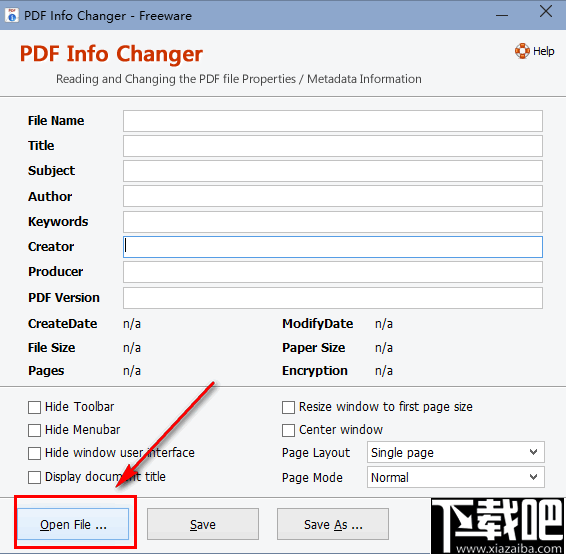
Task: Open the Help link text
Action: pyautogui.click(x=543, y=51)
